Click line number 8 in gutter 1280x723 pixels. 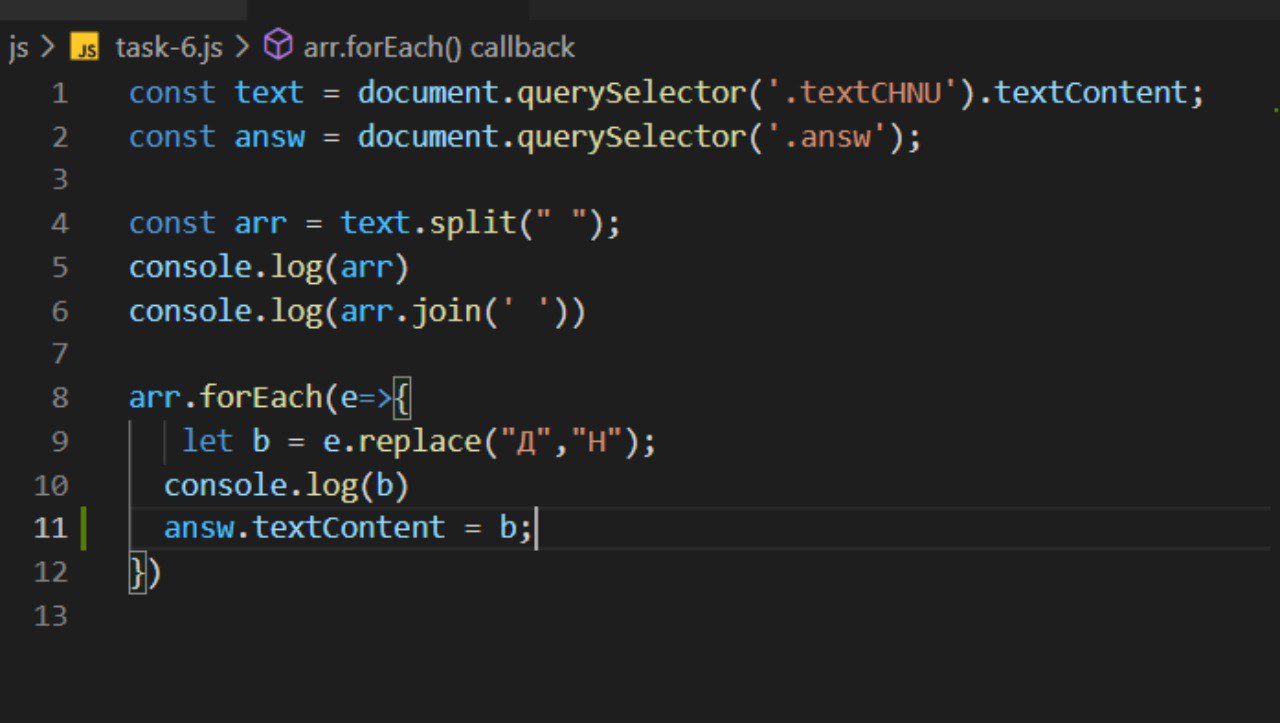[59, 398]
